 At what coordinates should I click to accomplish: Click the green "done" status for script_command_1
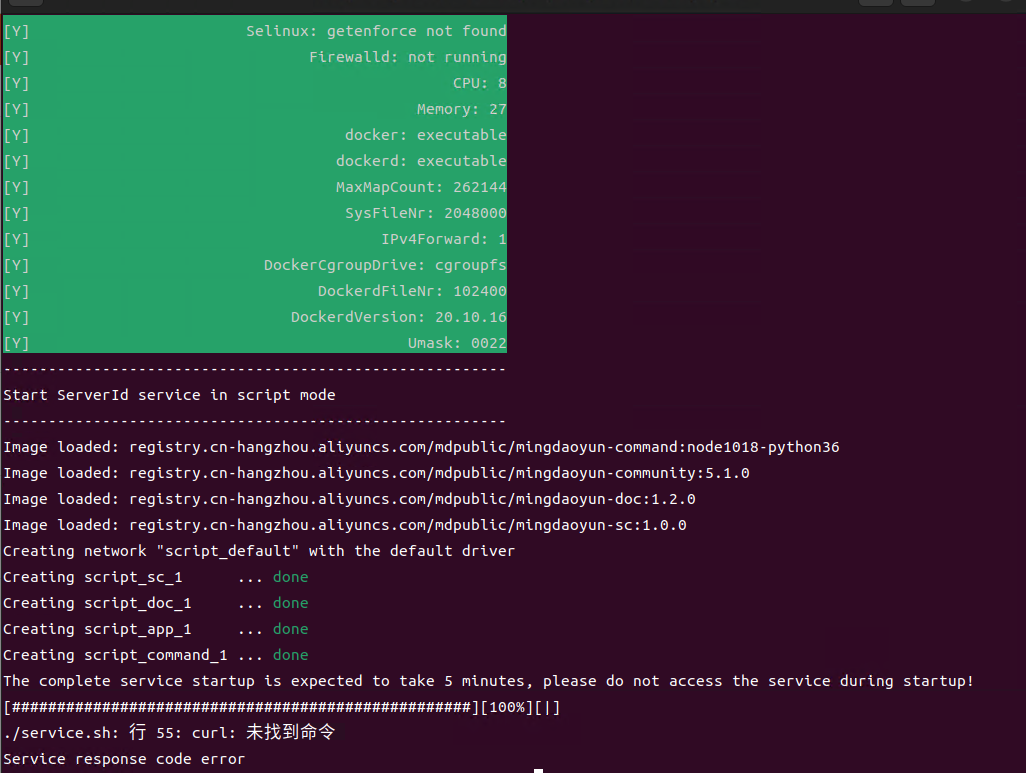[x=290, y=655]
